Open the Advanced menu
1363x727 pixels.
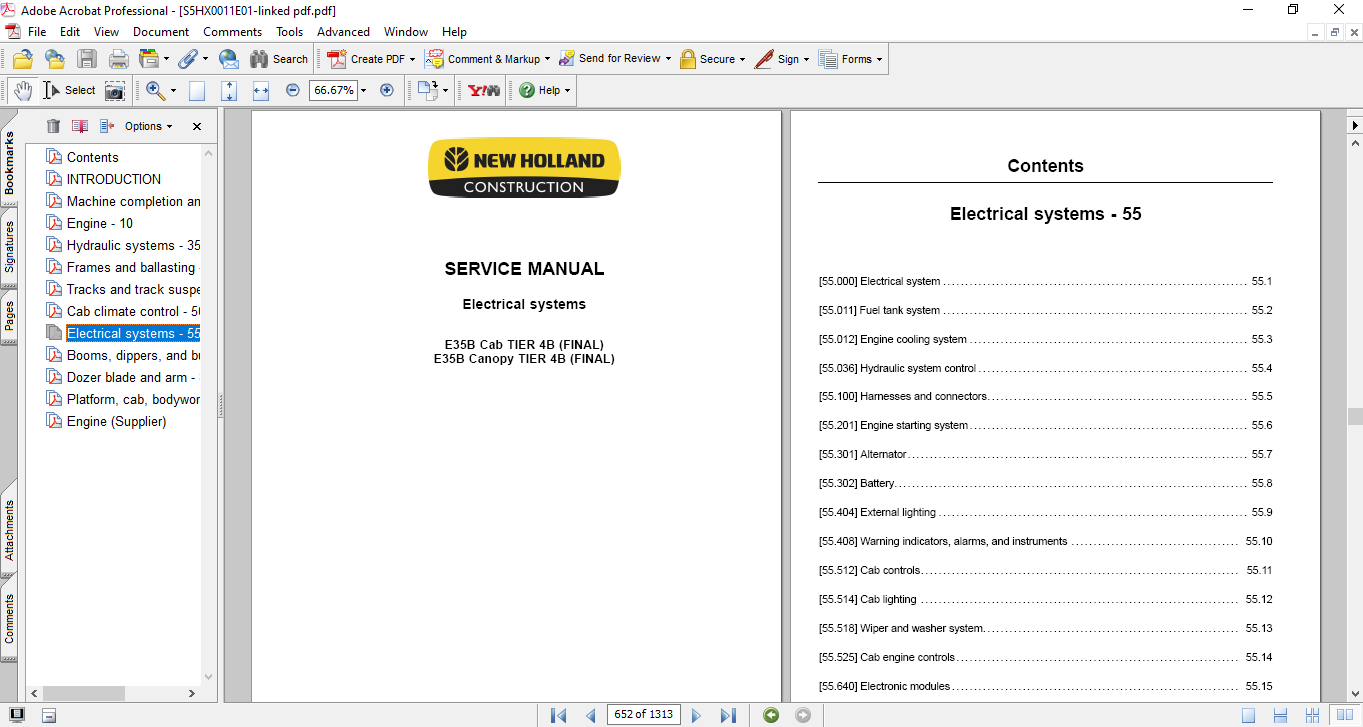tap(343, 32)
